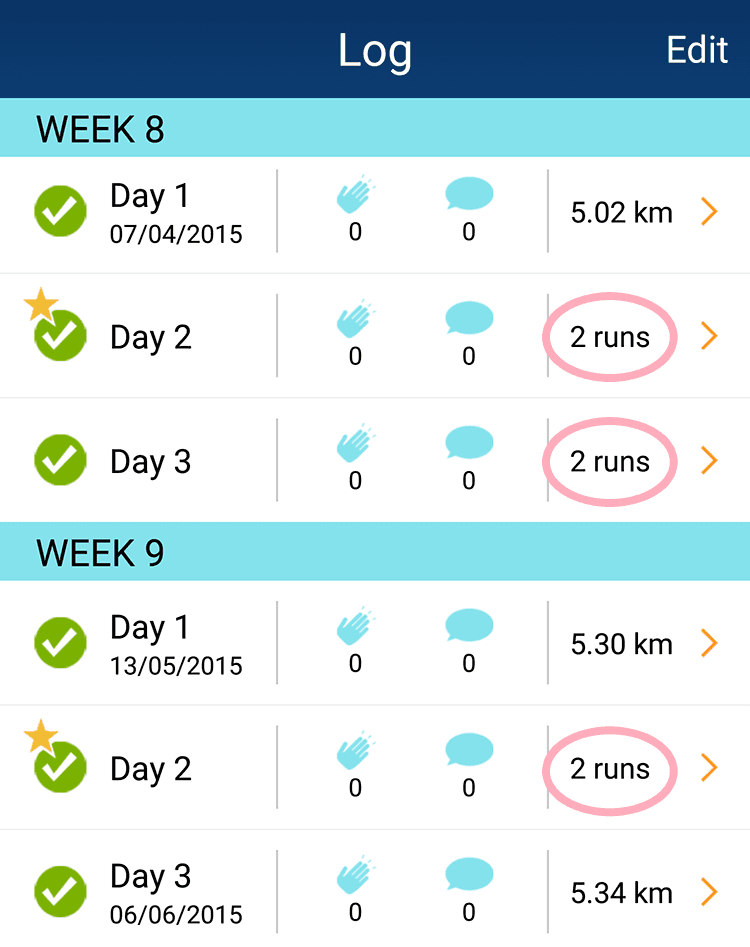Toggle green checkmark for Week 8 Day 3
750x947 pixels.
pyautogui.click(x=60, y=460)
